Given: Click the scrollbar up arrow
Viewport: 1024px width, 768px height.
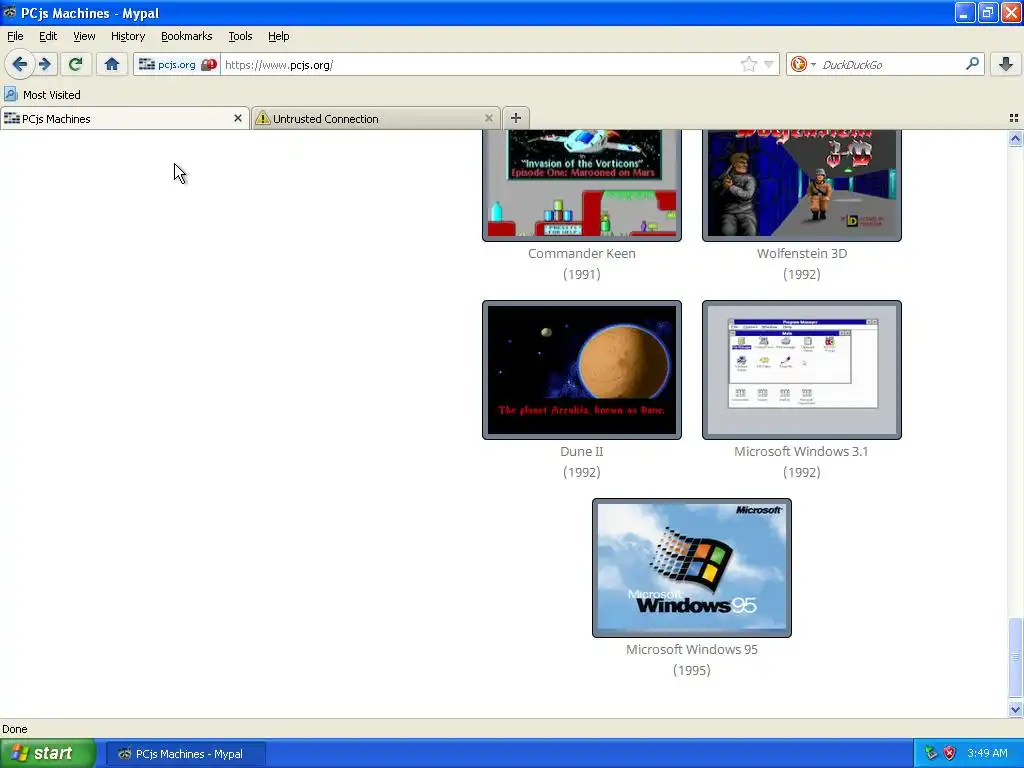Looking at the screenshot, I should point(1015,138).
